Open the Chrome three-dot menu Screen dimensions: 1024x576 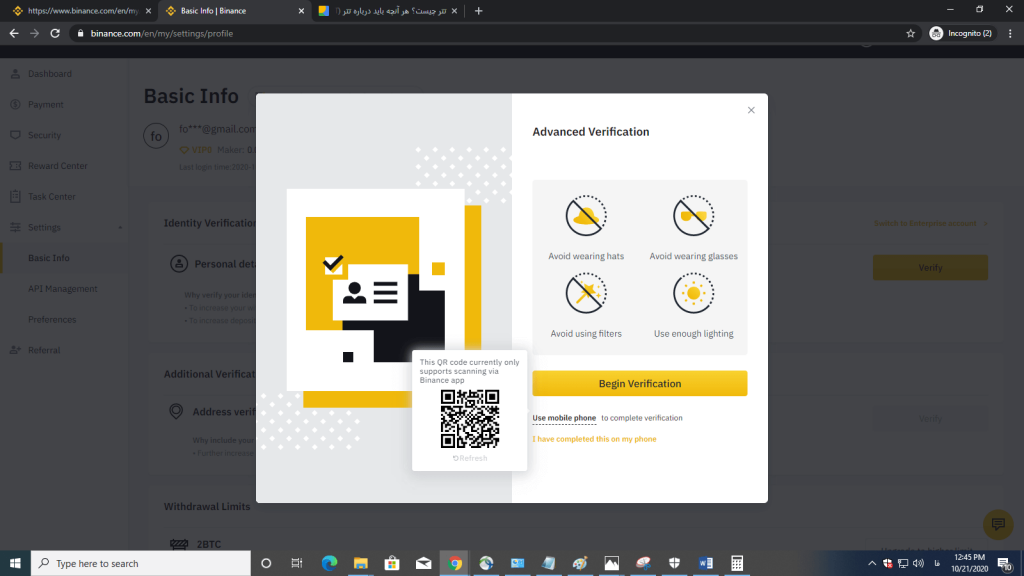click(x=1010, y=33)
